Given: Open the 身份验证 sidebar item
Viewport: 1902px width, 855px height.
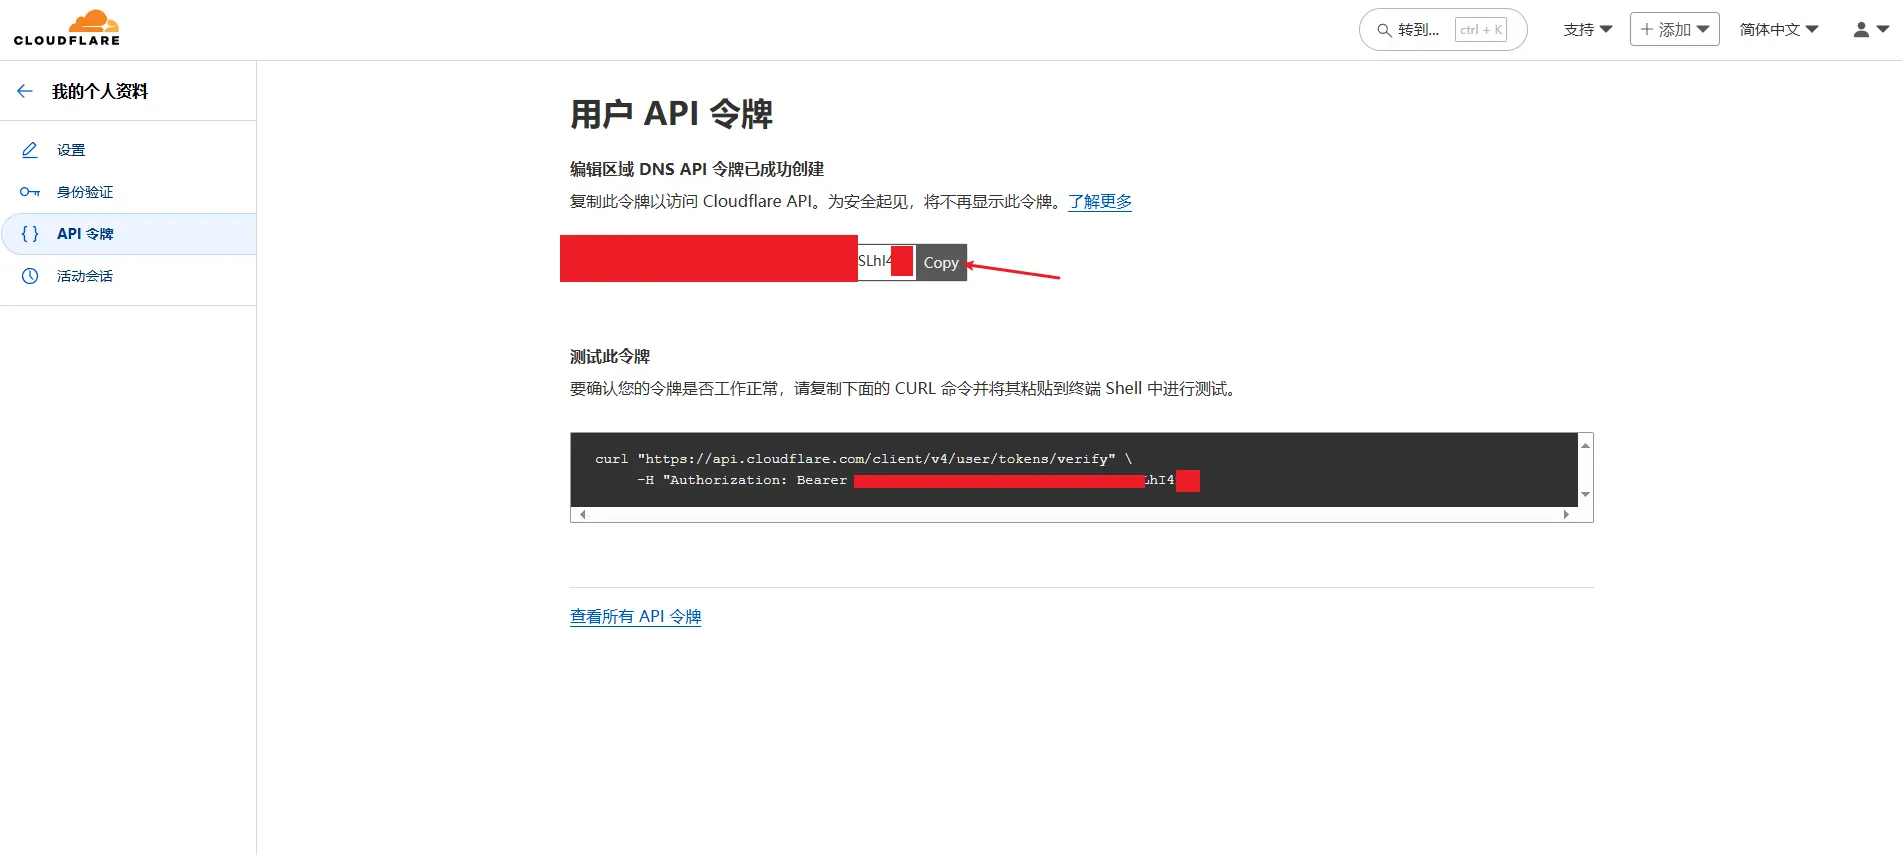Looking at the screenshot, I should point(128,192).
